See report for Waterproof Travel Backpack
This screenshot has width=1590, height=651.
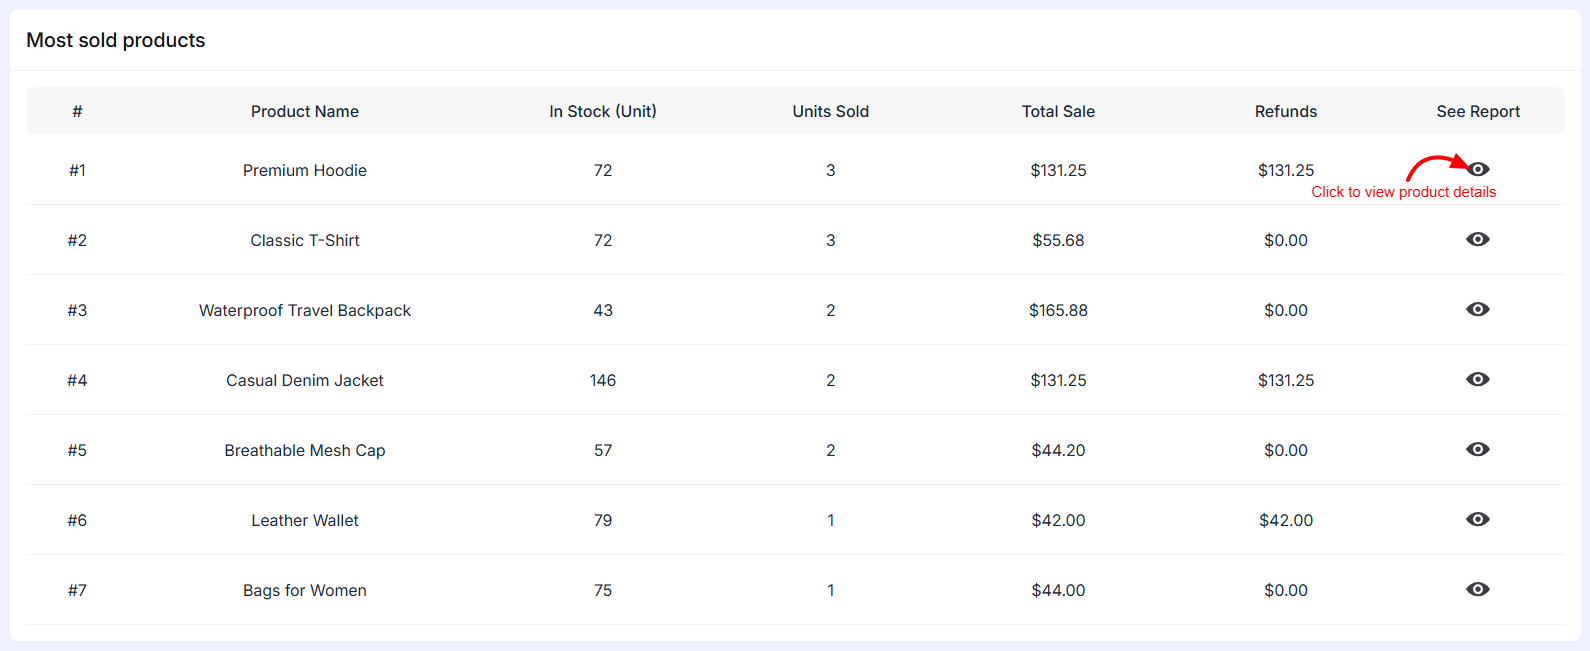(1478, 309)
